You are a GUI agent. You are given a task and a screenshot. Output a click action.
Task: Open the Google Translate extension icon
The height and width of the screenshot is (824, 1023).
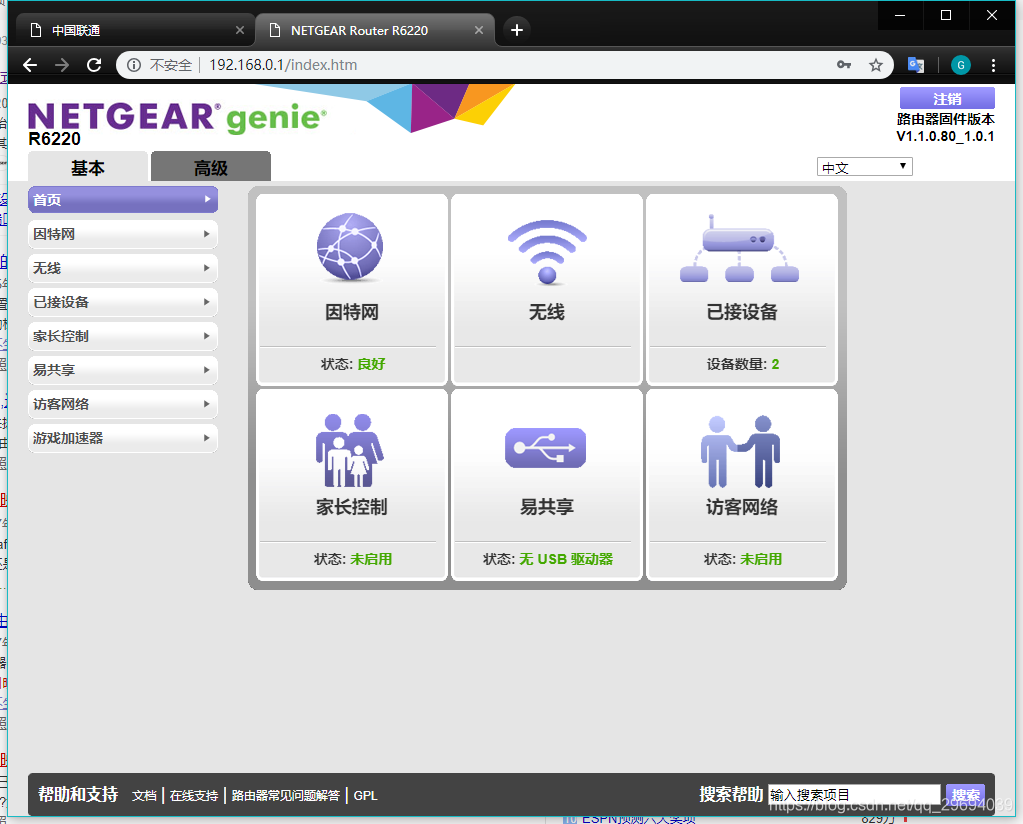pos(915,65)
